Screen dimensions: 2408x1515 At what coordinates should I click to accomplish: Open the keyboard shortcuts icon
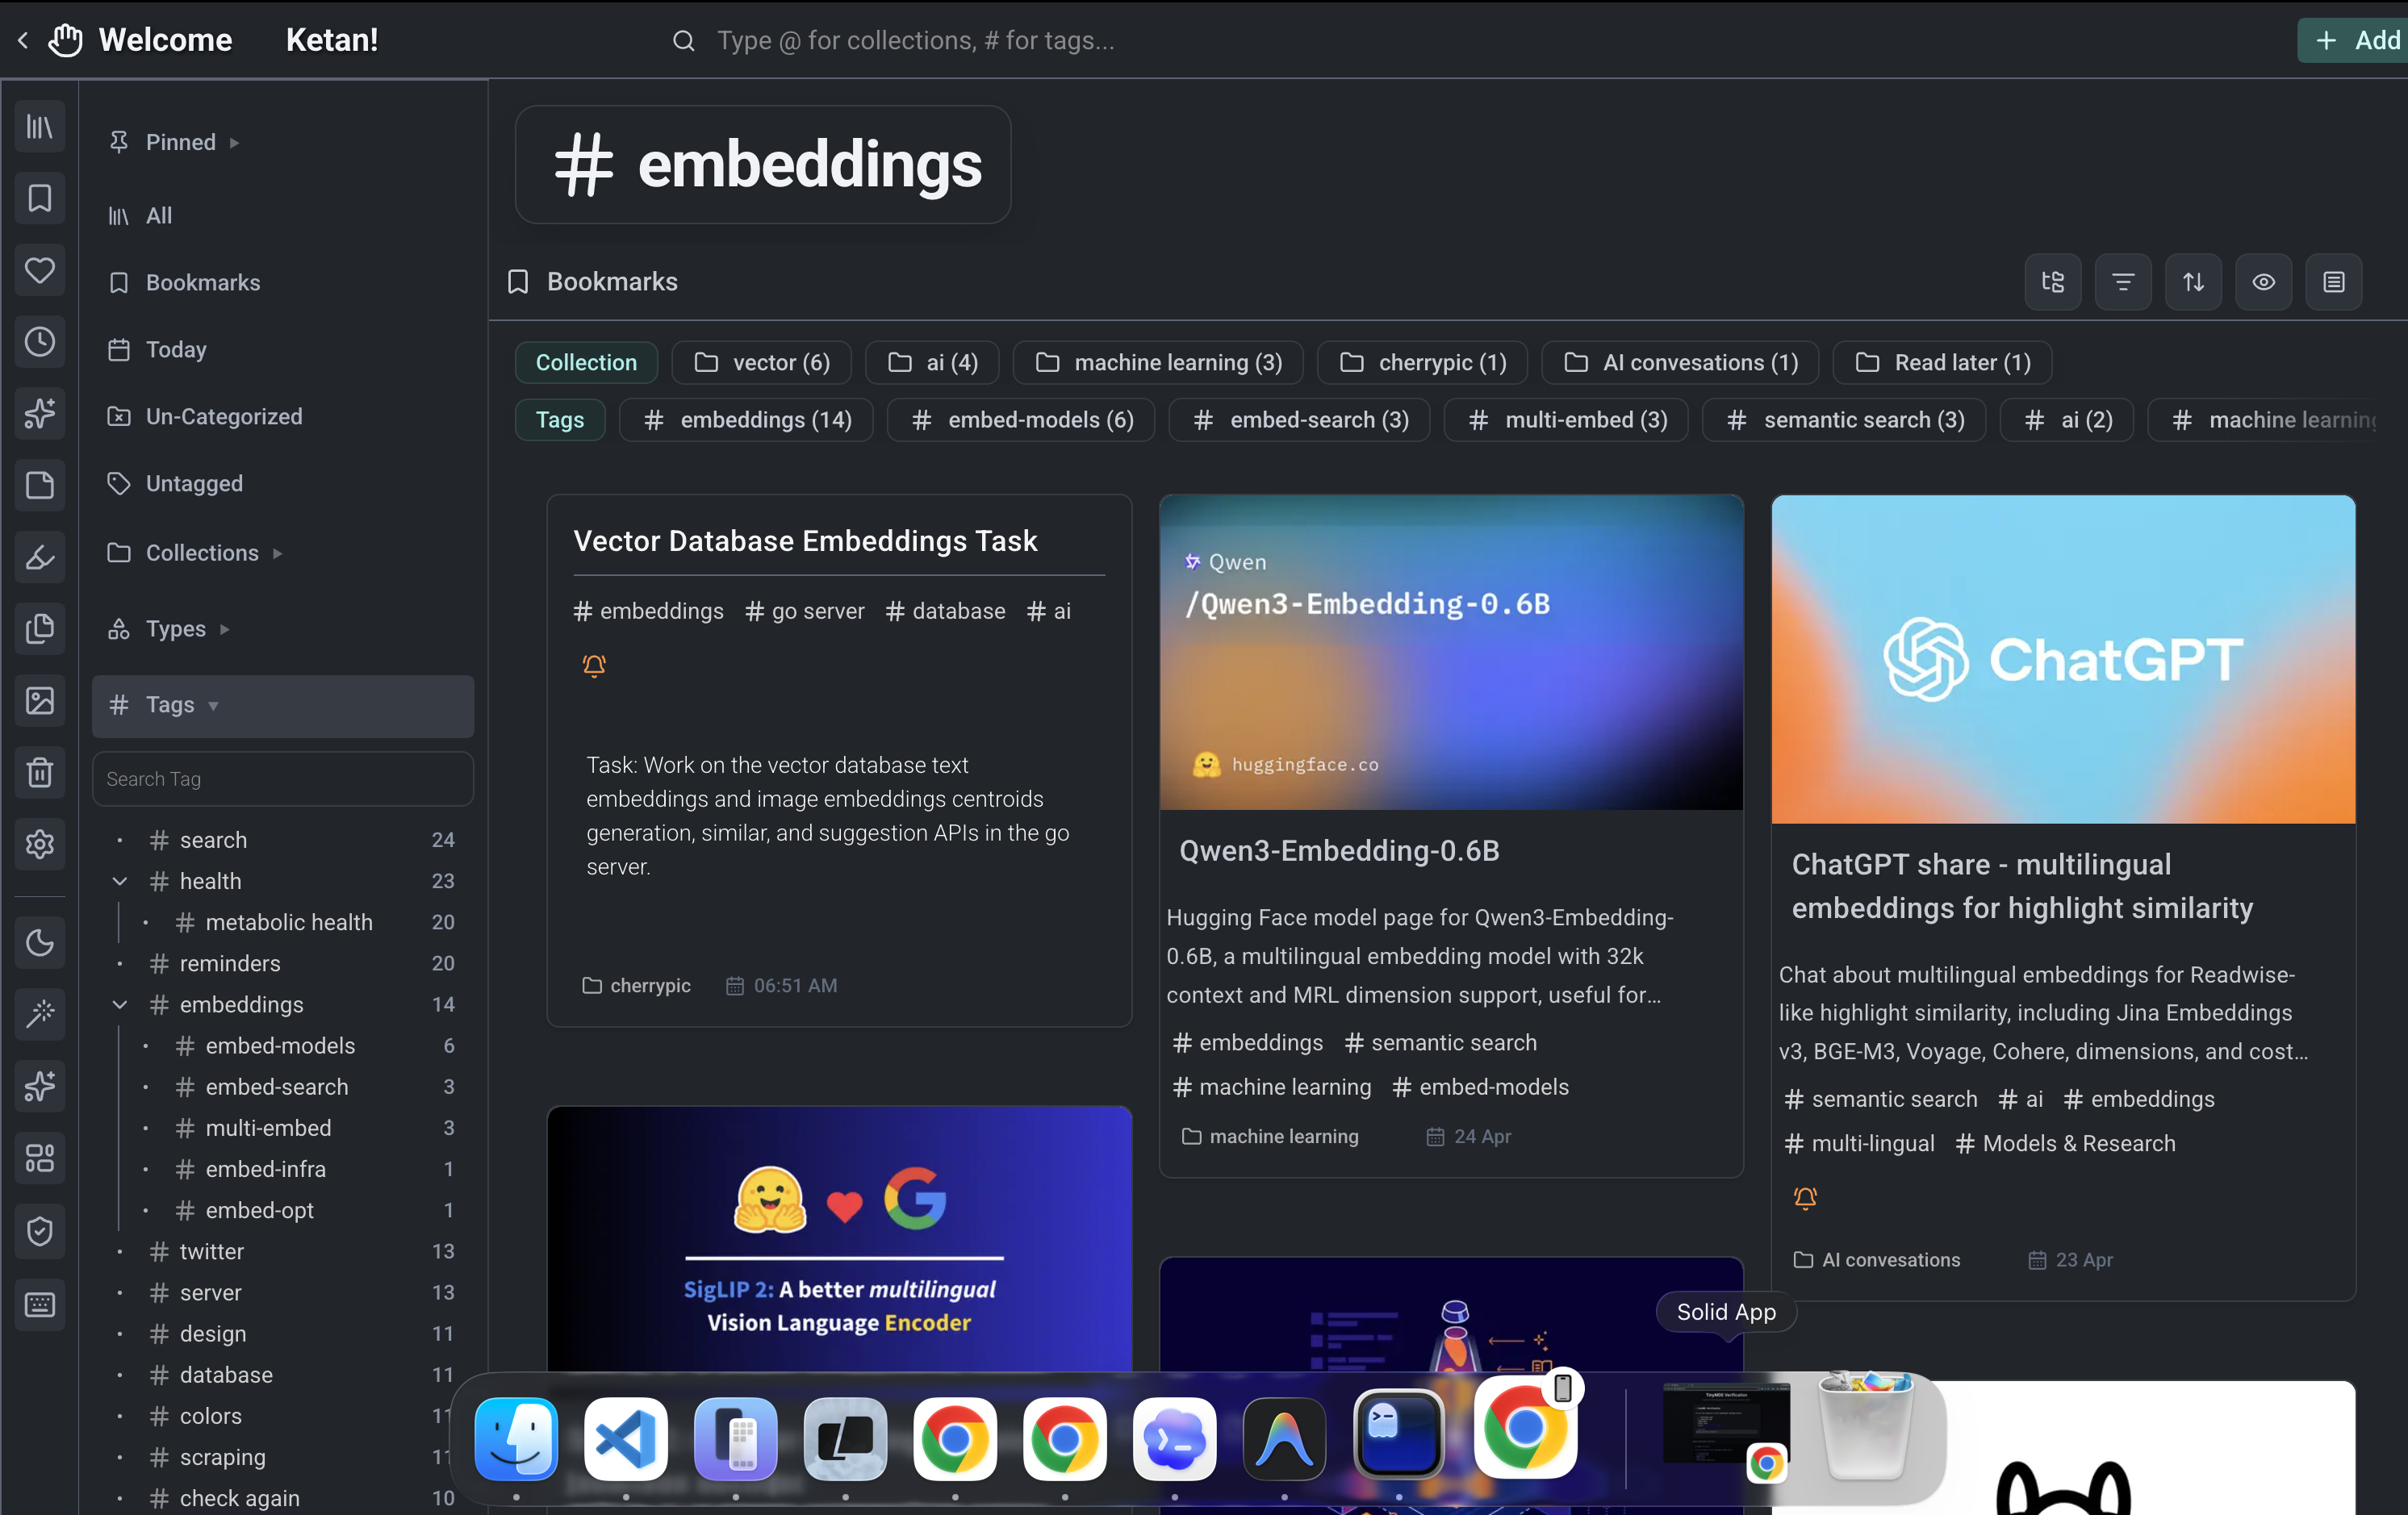[40, 1304]
